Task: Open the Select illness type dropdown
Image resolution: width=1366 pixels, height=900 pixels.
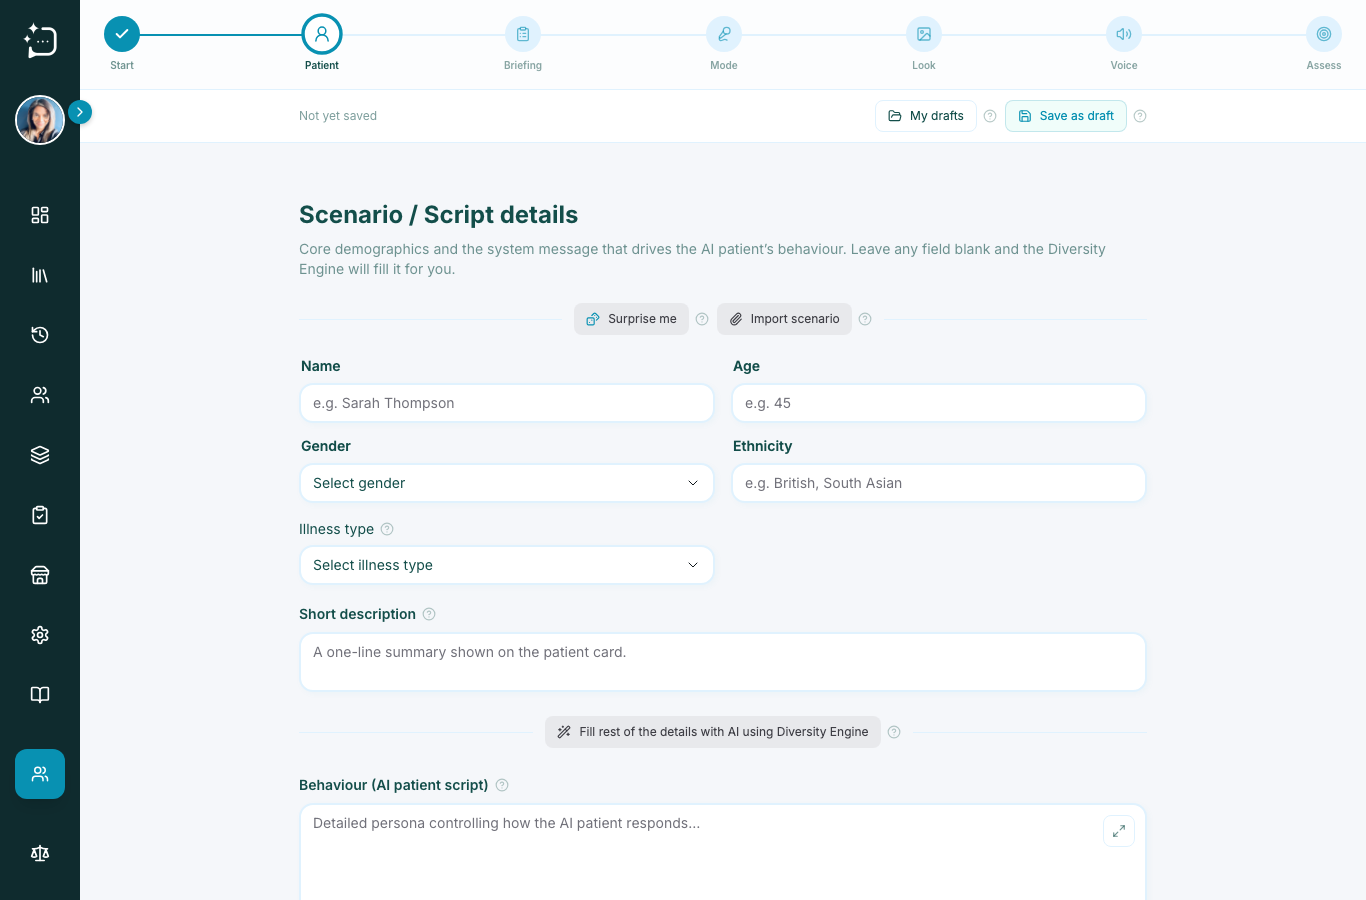Action: coord(507,565)
